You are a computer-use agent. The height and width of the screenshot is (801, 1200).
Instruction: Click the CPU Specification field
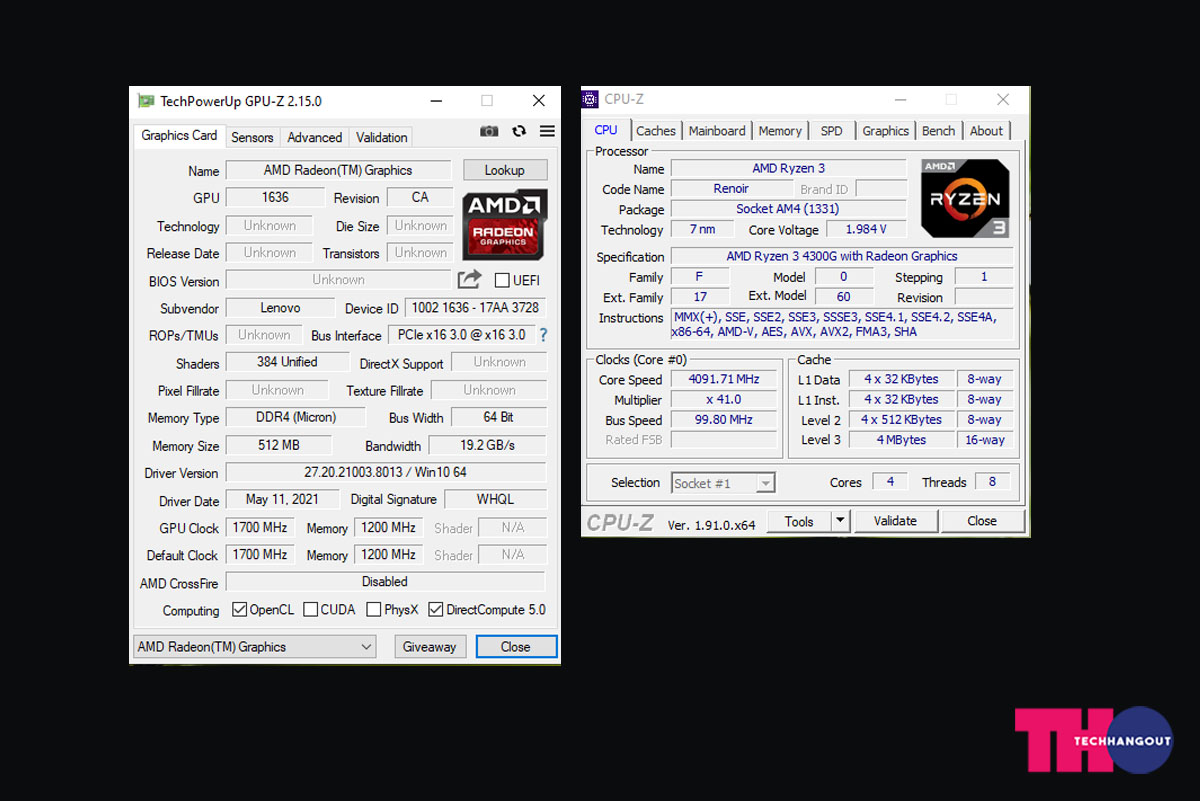842,256
